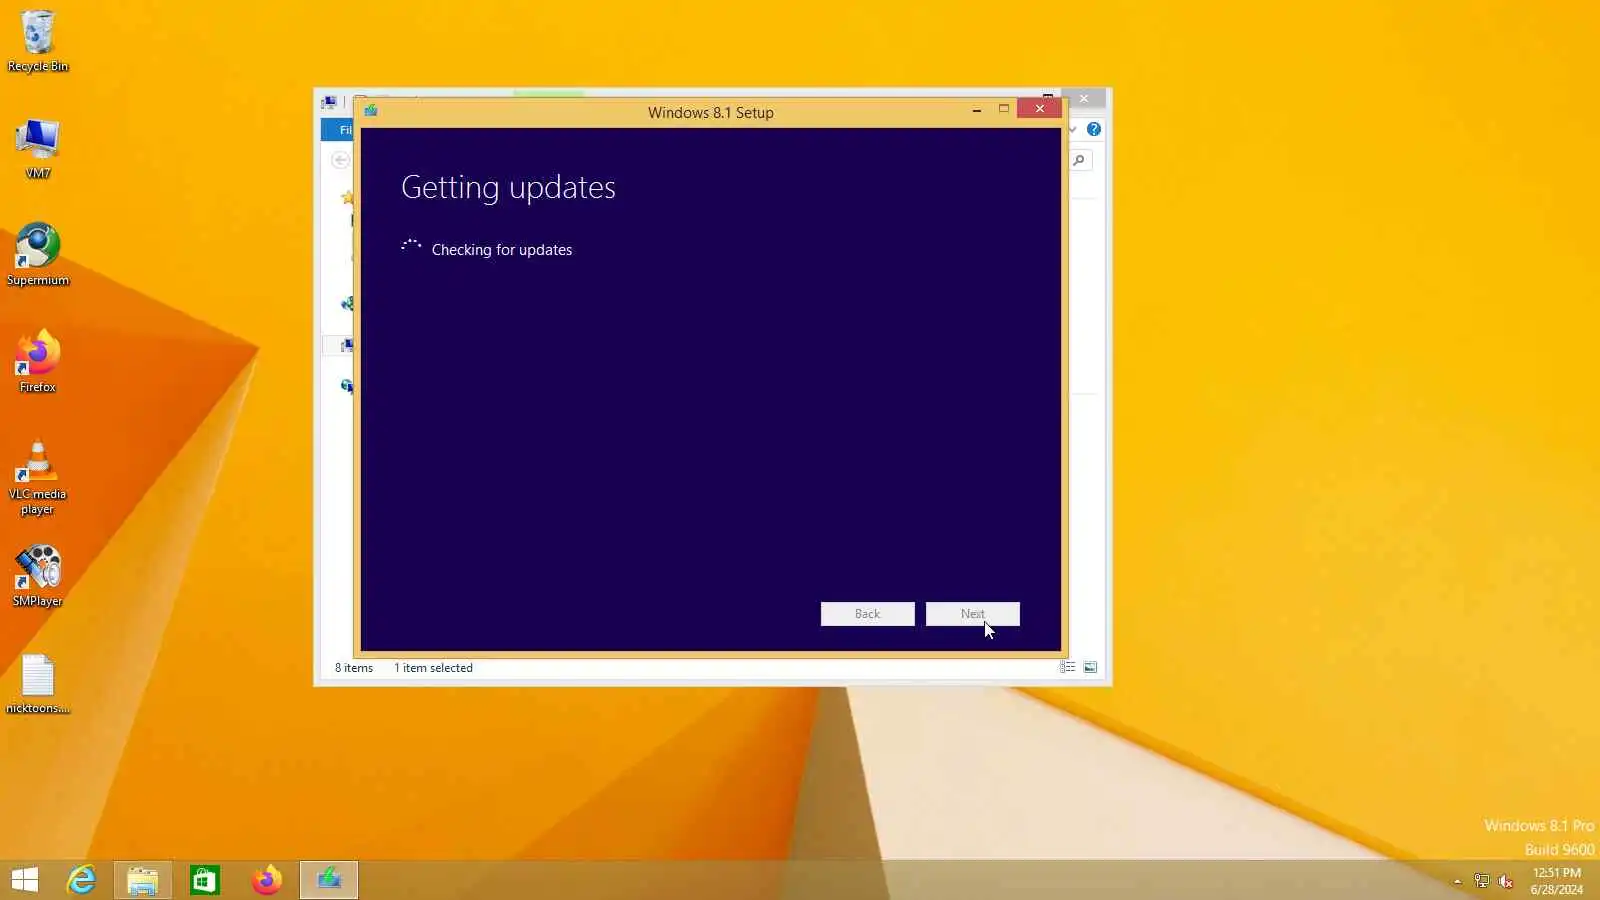Select the nicktoons text file on desktop
Viewport: 1600px width, 900px height.
[38, 684]
